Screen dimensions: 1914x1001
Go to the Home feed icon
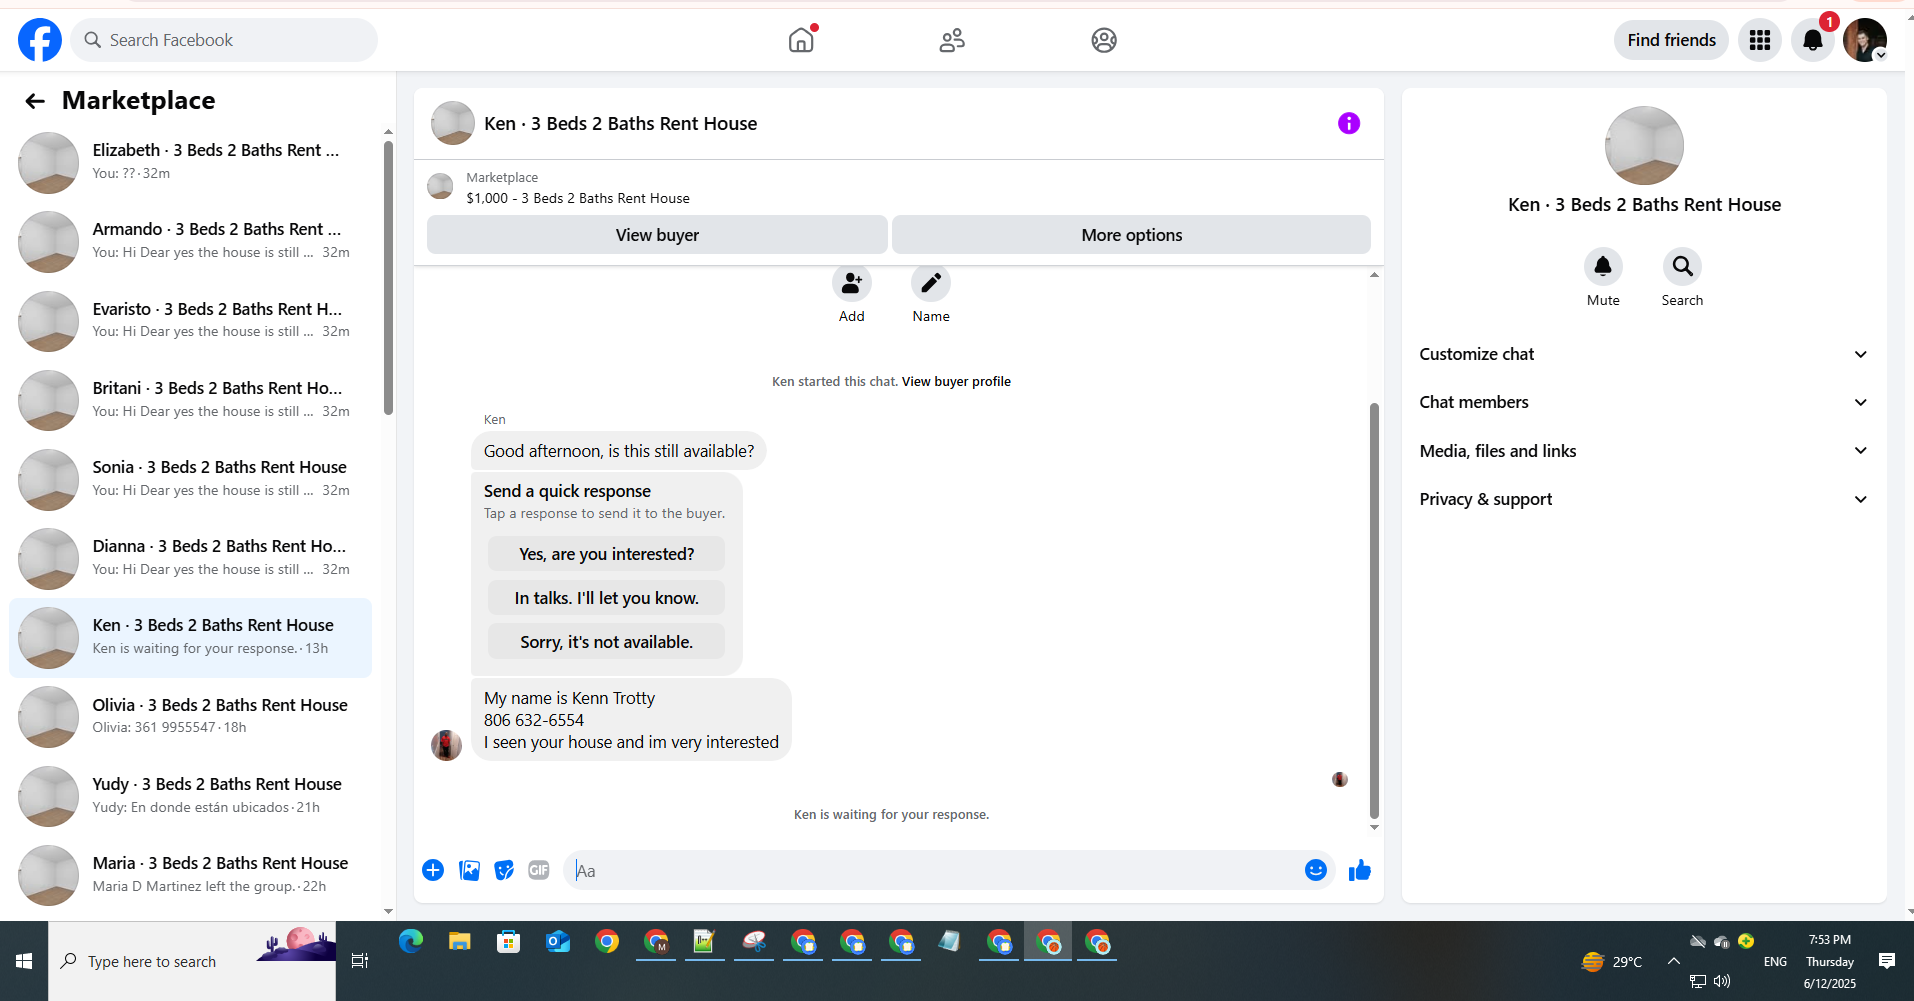(x=802, y=40)
